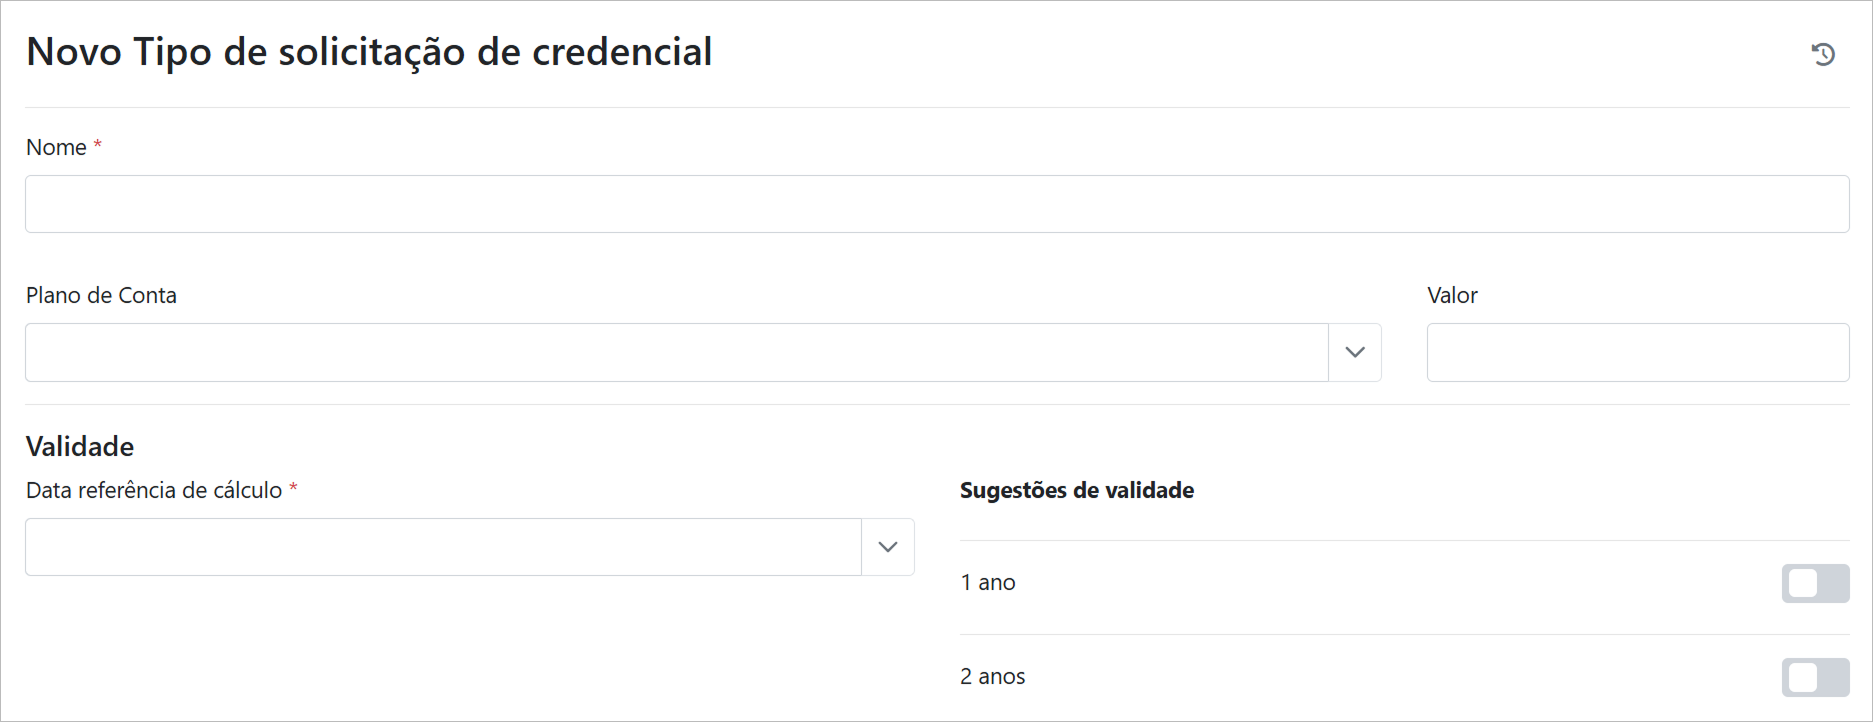The image size is (1873, 722).
Task: Click the red asterisk beside Nome
Action: [x=98, y=145]
